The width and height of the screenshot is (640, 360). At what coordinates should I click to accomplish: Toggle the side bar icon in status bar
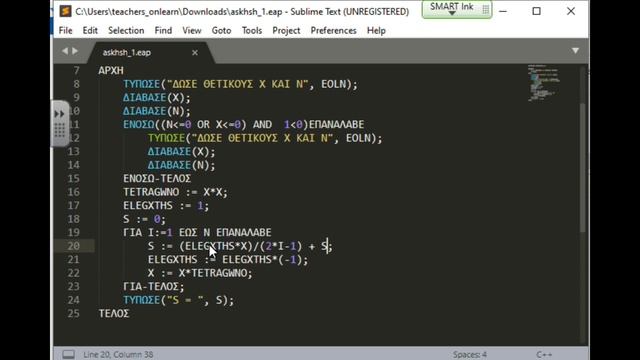(68, 354)
